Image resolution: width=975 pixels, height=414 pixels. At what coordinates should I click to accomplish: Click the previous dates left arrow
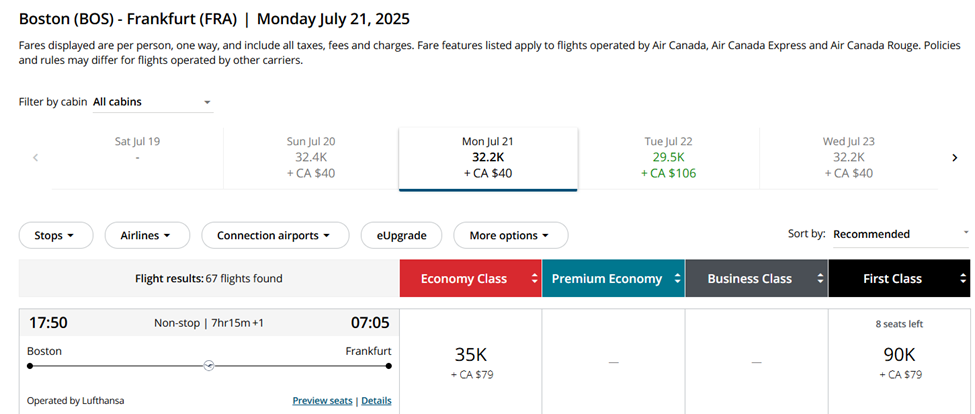point(36,157)
